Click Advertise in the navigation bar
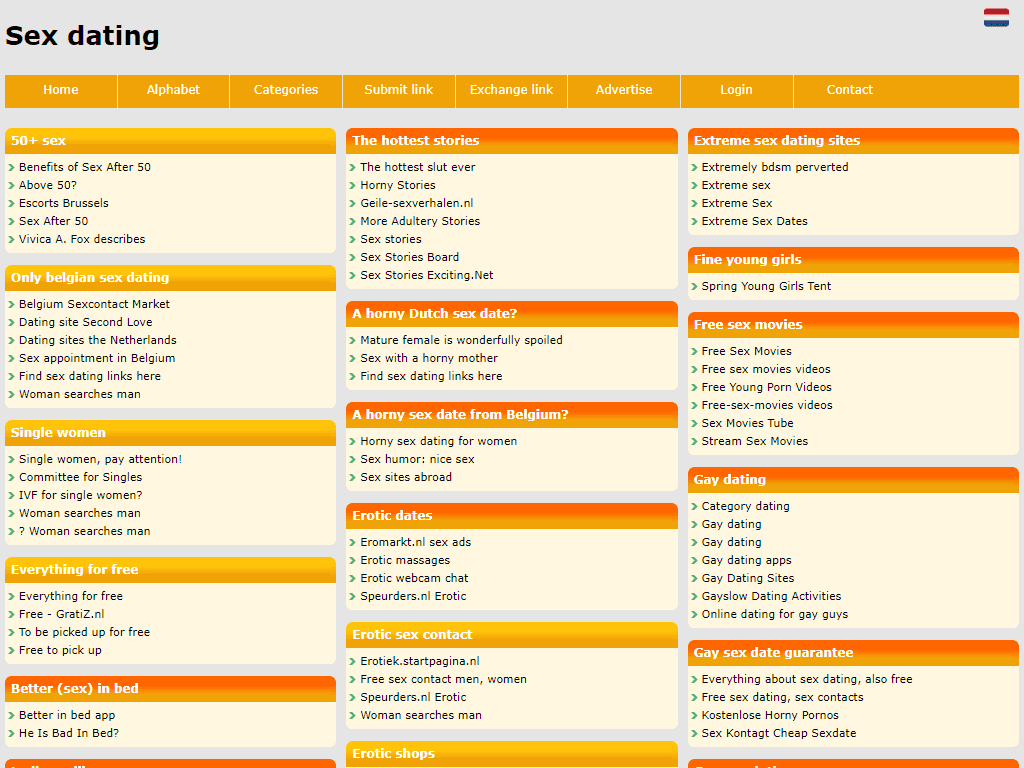This screenshot has height=768, width=1024. tap(624, 90)
